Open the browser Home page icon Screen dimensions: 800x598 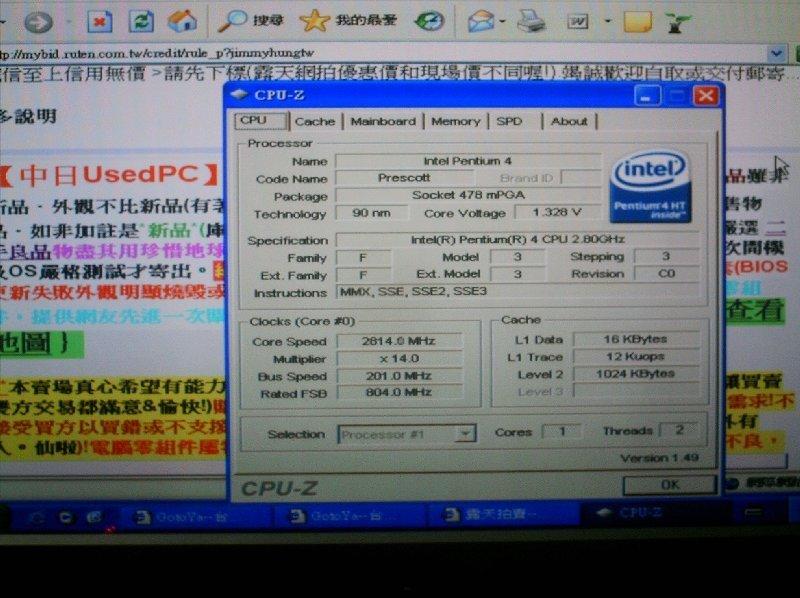pyautogui.click(x=180, y=20)
